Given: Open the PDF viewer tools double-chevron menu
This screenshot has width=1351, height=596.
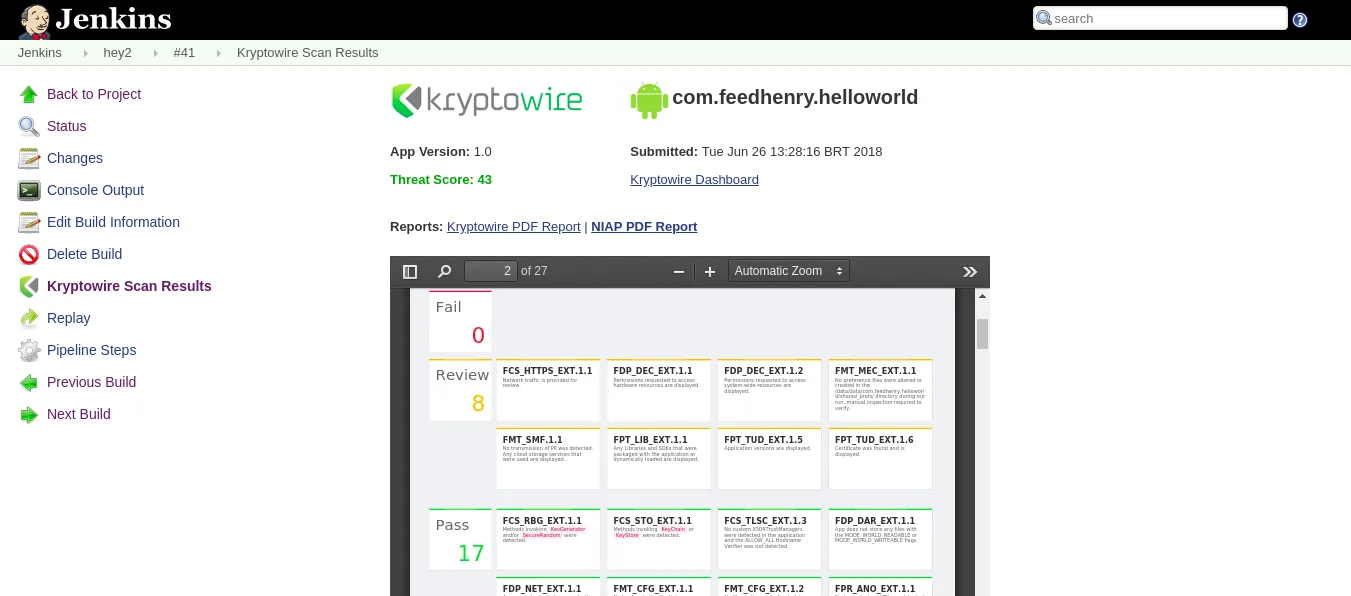Looking at the screenshot, I should coord(969,271).
